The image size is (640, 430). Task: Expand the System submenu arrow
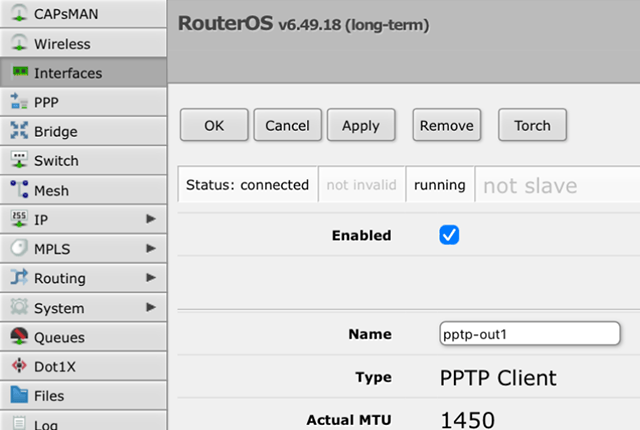pyautogui.click(x=151, y=307)
